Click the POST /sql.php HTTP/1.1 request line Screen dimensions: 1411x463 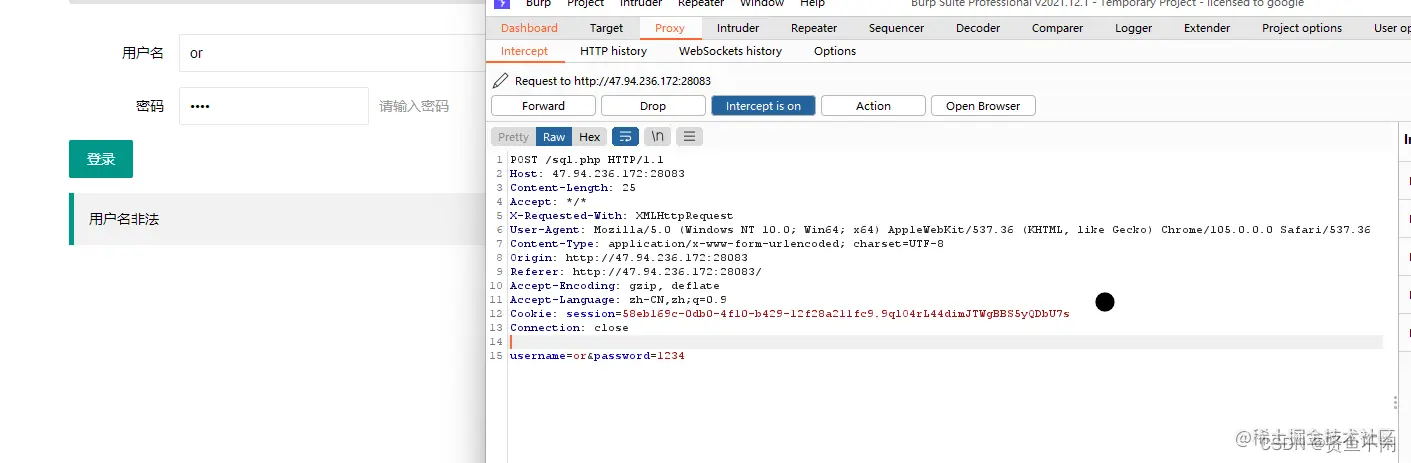coord(587,160)
